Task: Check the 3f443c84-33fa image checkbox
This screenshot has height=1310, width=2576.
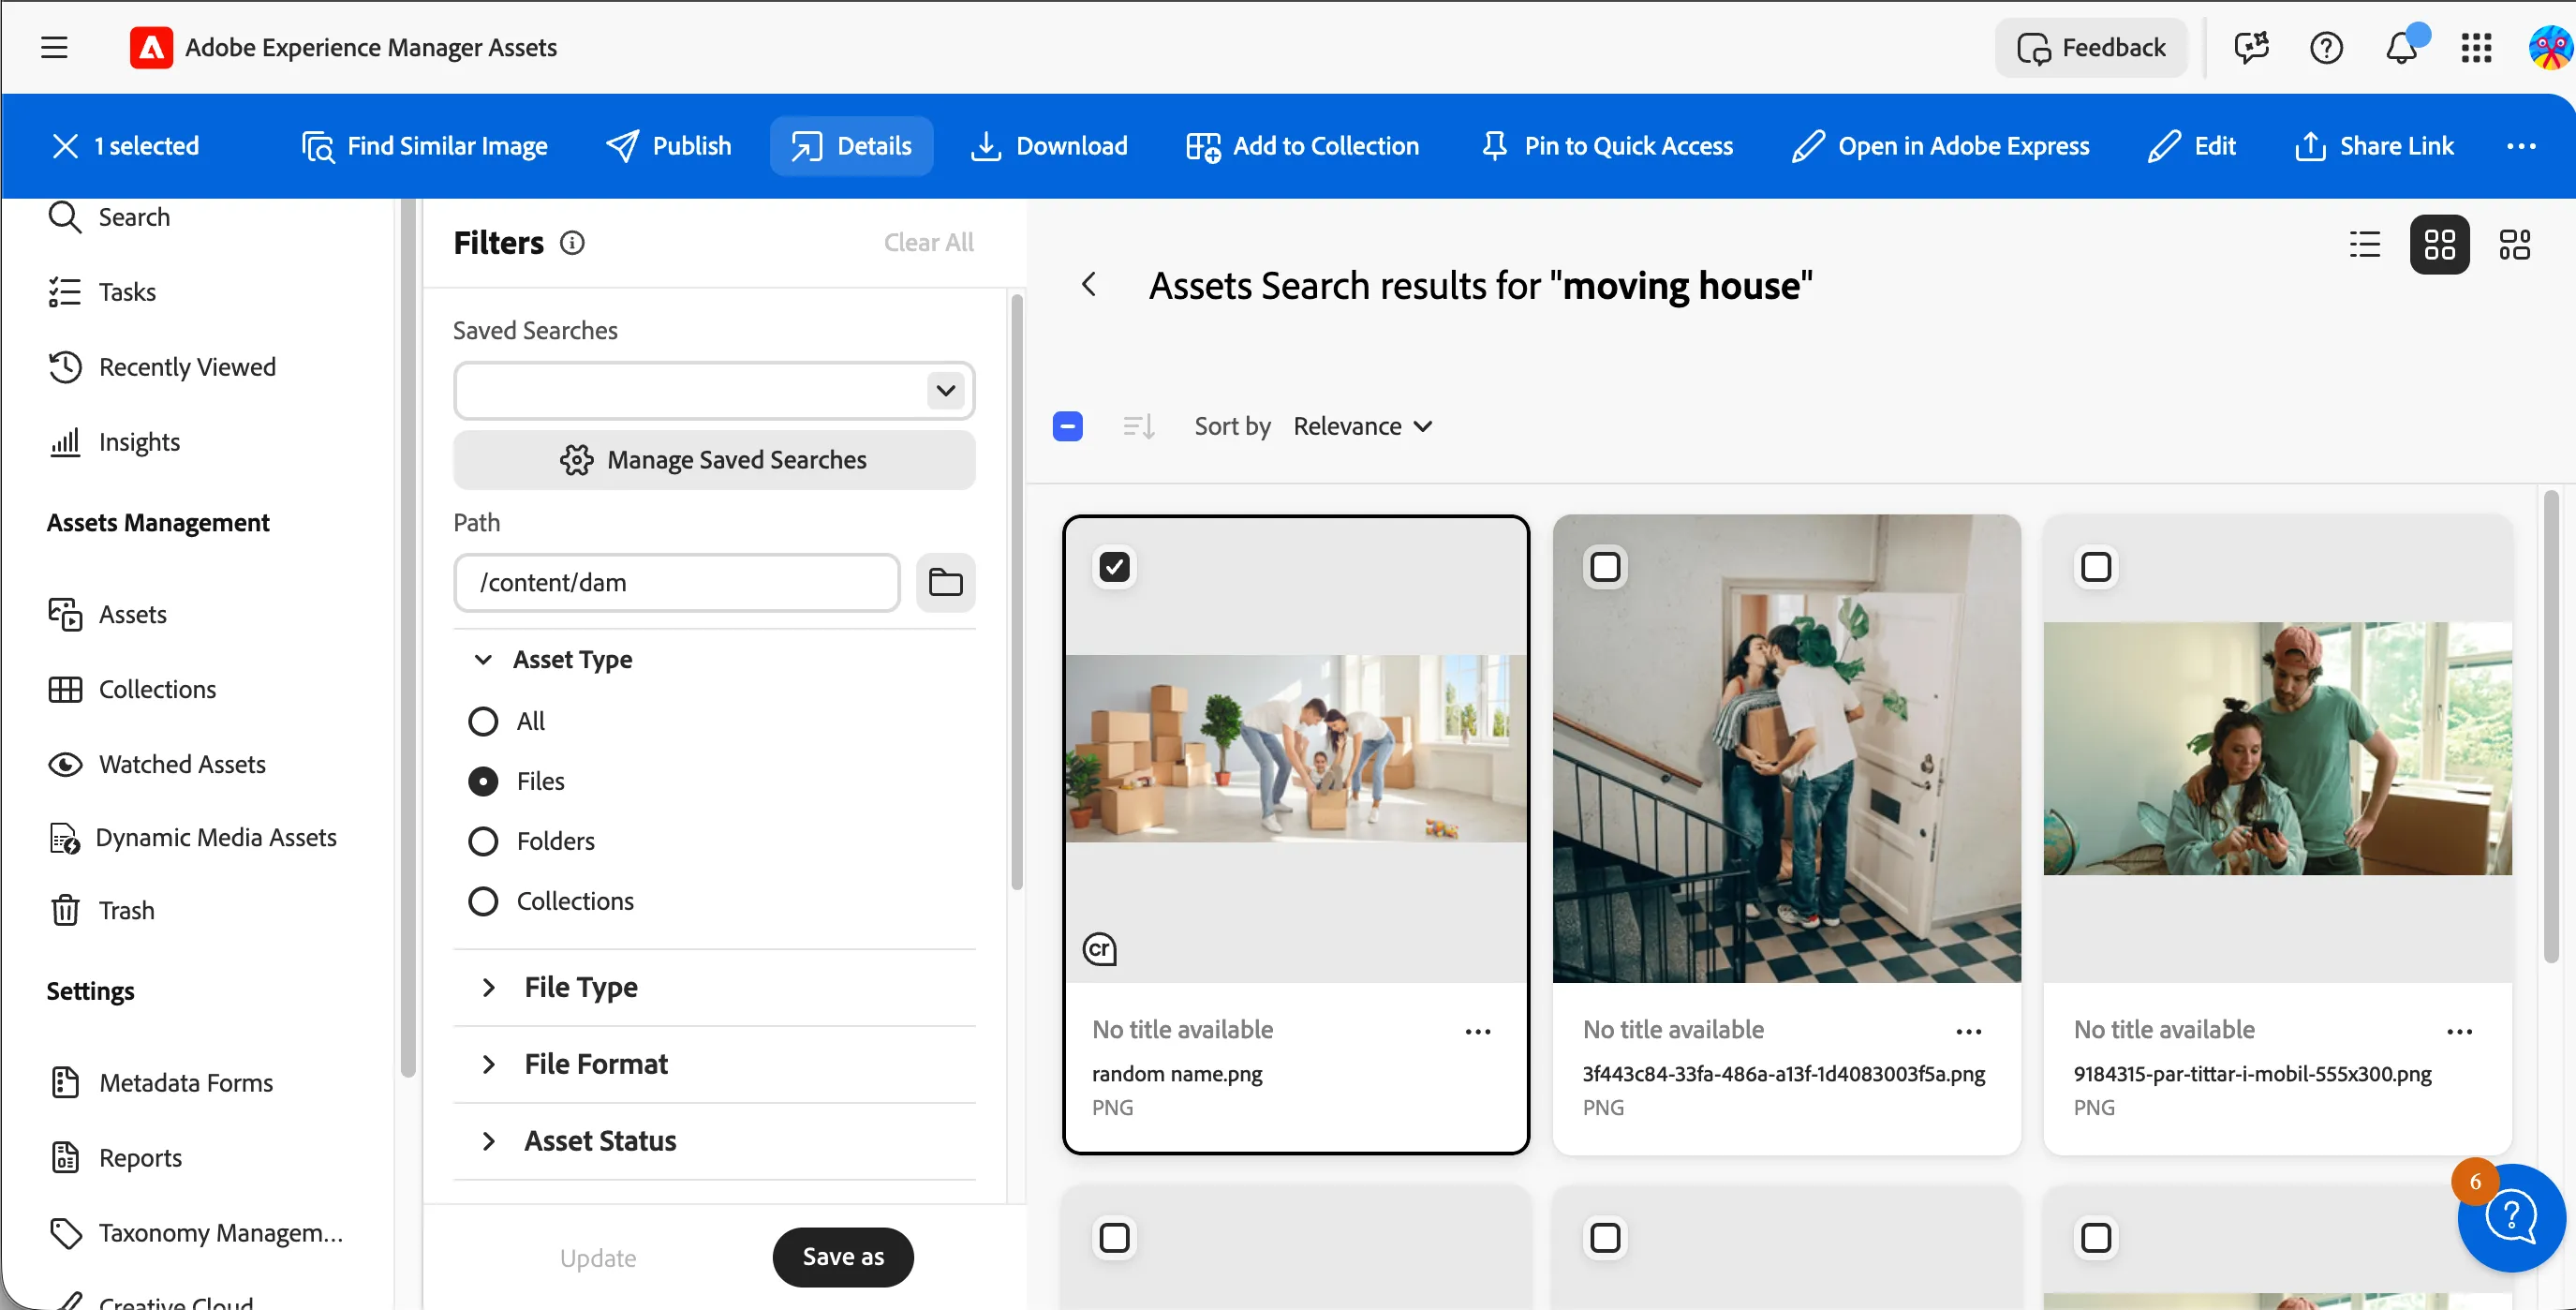Action: [x=1605, y=567]
